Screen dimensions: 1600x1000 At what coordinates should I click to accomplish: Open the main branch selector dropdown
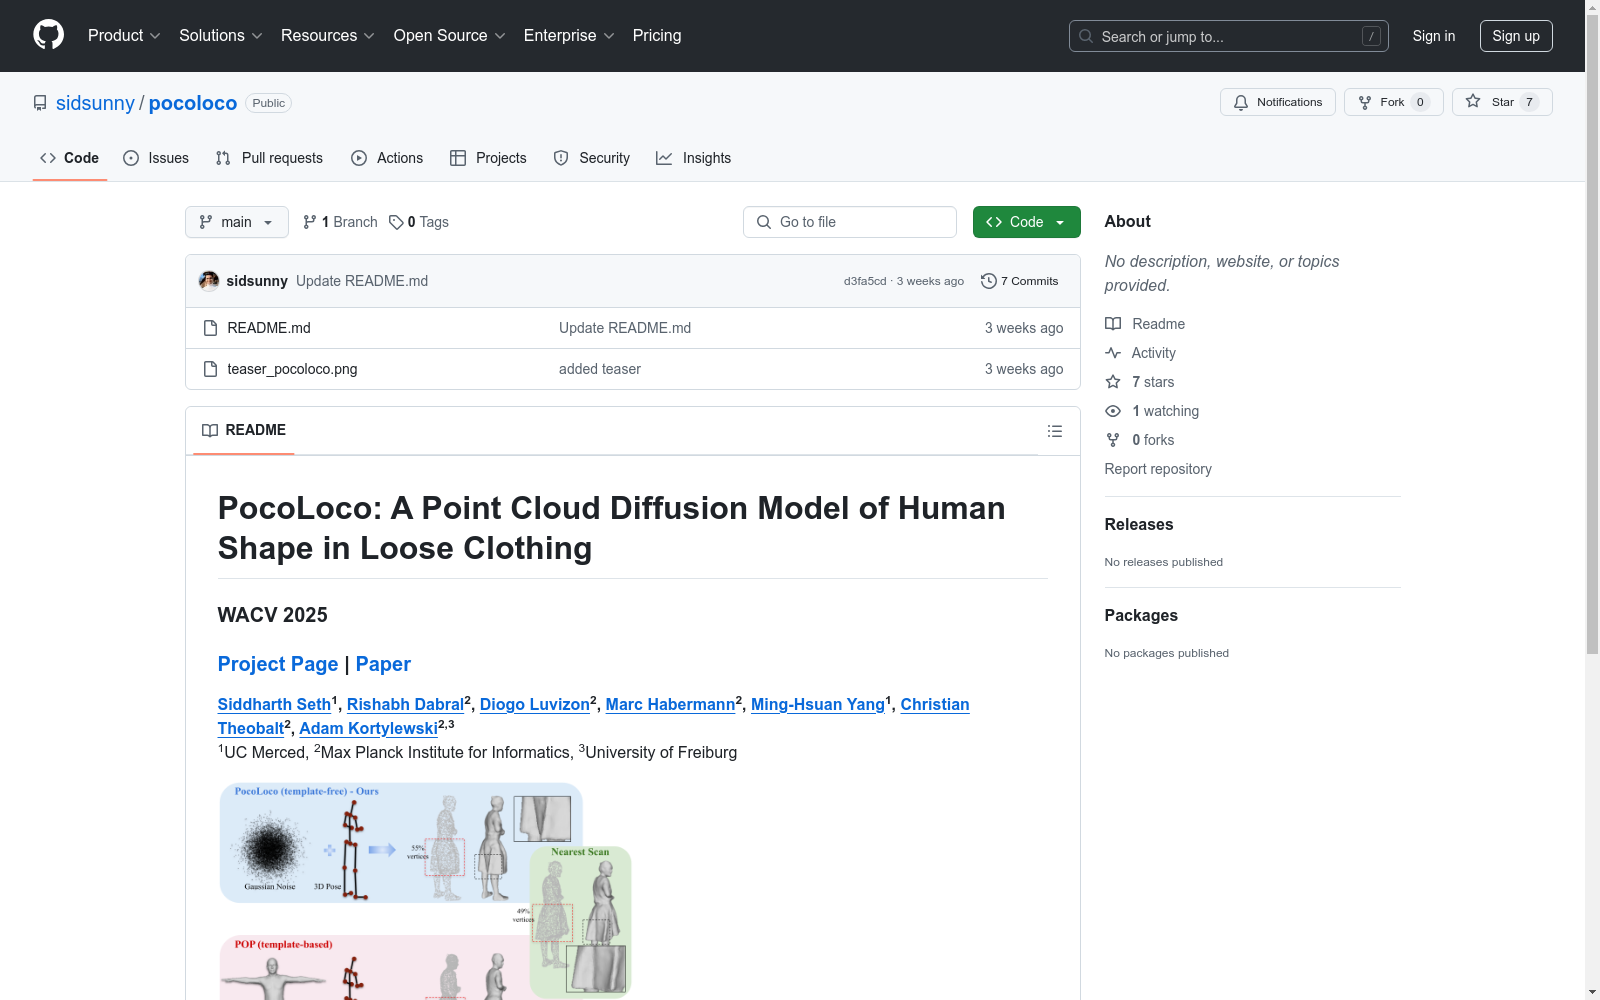tap(237, 222)
